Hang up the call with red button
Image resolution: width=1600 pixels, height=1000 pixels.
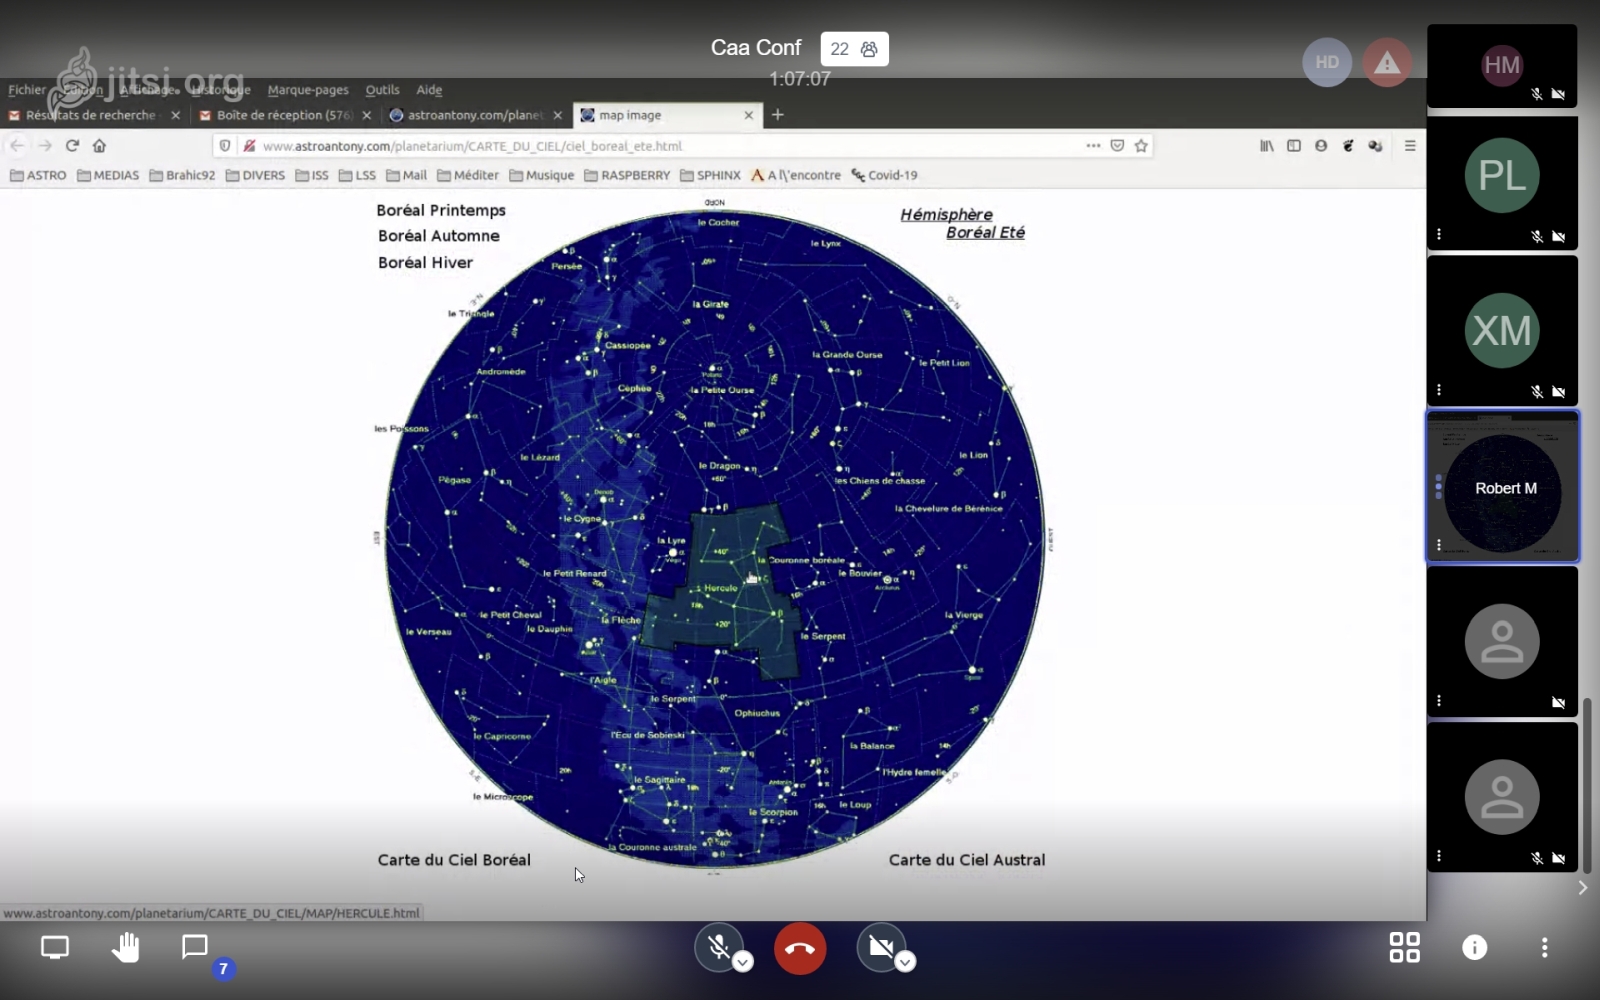[800, 948]
